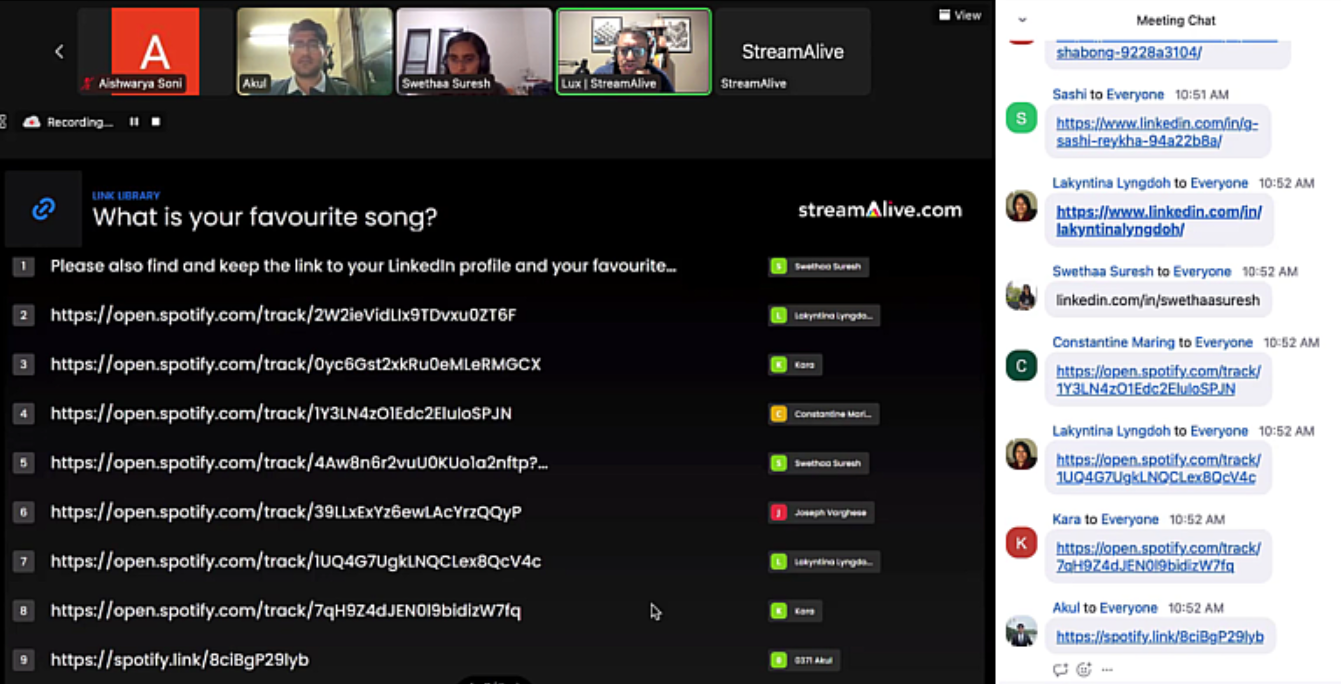1341x684 pixels.
Task: Click Constantine Maring's C avatar
Action: pyautogui.click(x=1021, y=366)
